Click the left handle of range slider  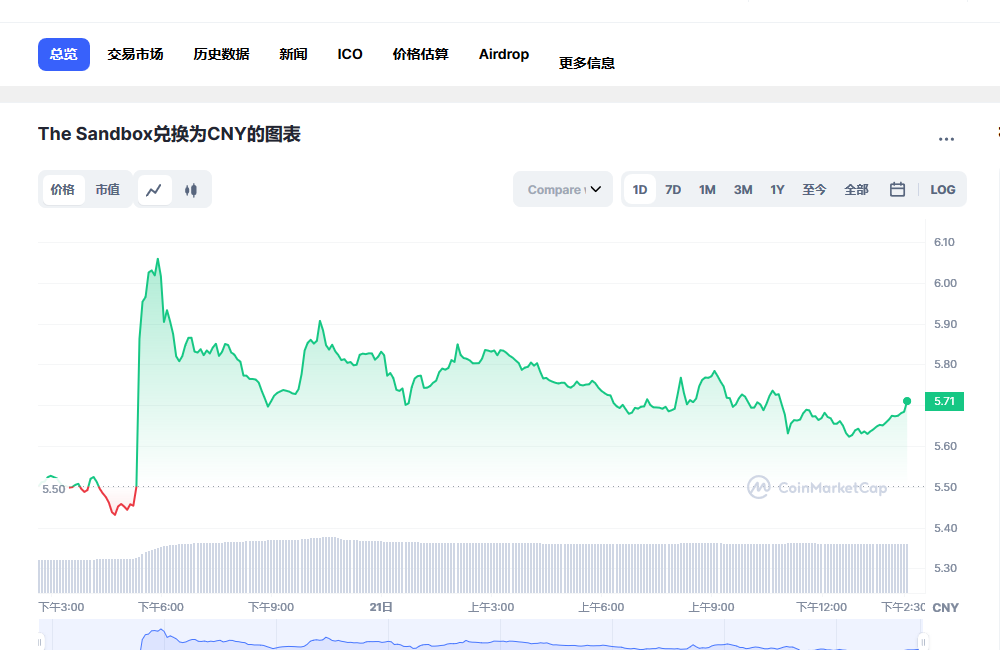(x=41, y=642)
